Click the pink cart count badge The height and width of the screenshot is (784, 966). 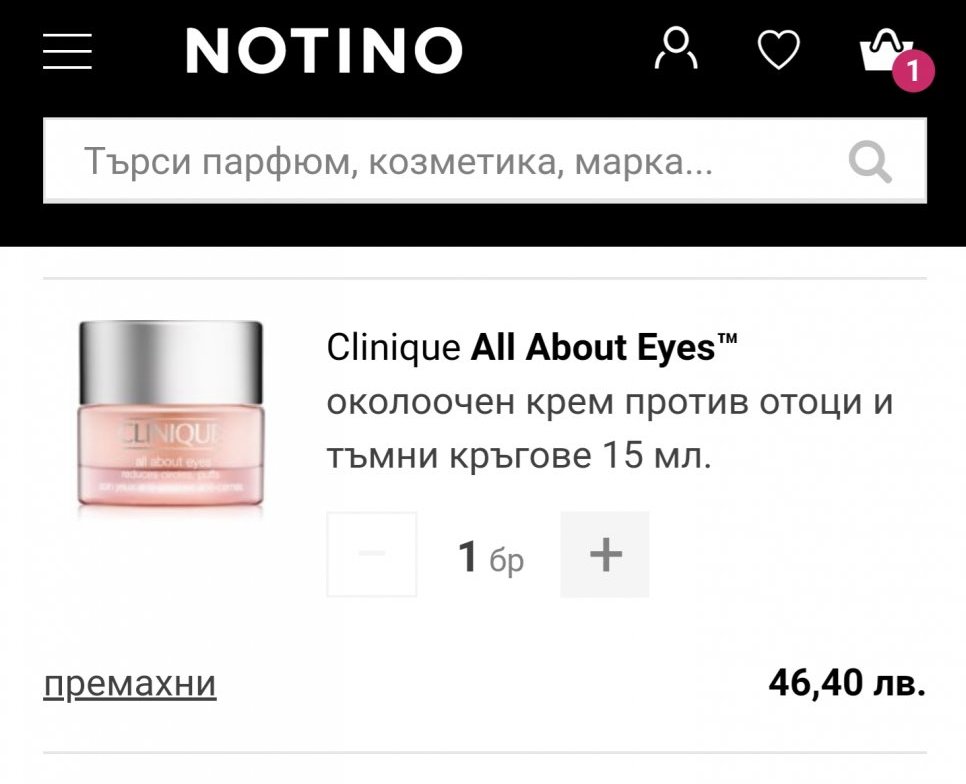point(914,71)
